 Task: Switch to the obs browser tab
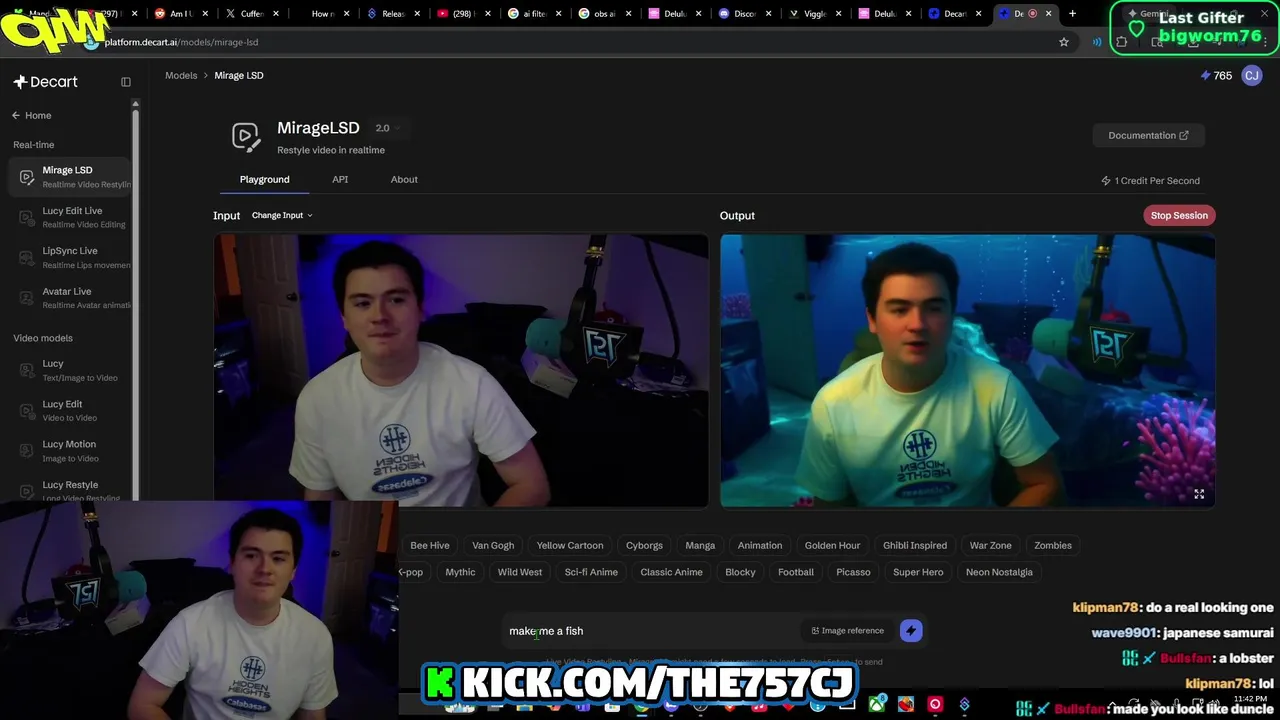(x=605, y=14)
